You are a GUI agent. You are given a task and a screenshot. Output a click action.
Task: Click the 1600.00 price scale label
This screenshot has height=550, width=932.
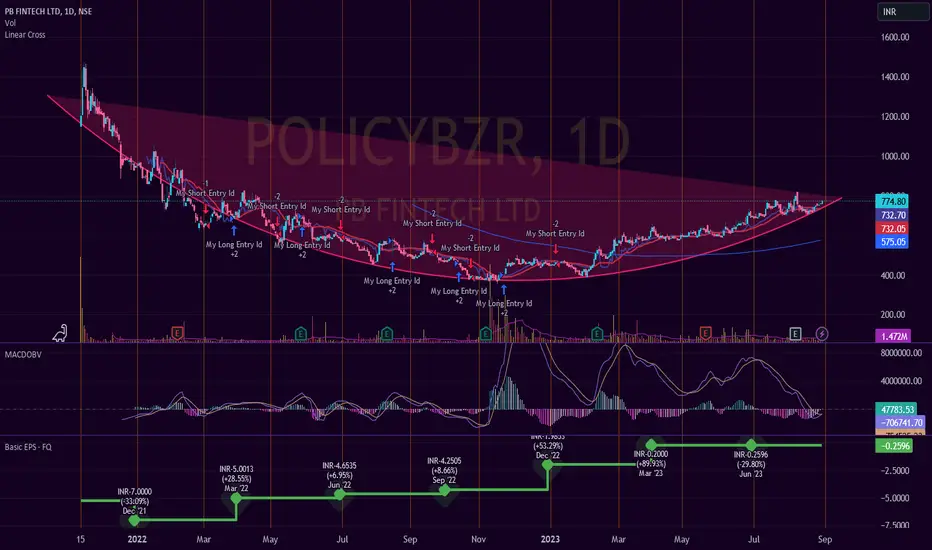click(895, 37)
